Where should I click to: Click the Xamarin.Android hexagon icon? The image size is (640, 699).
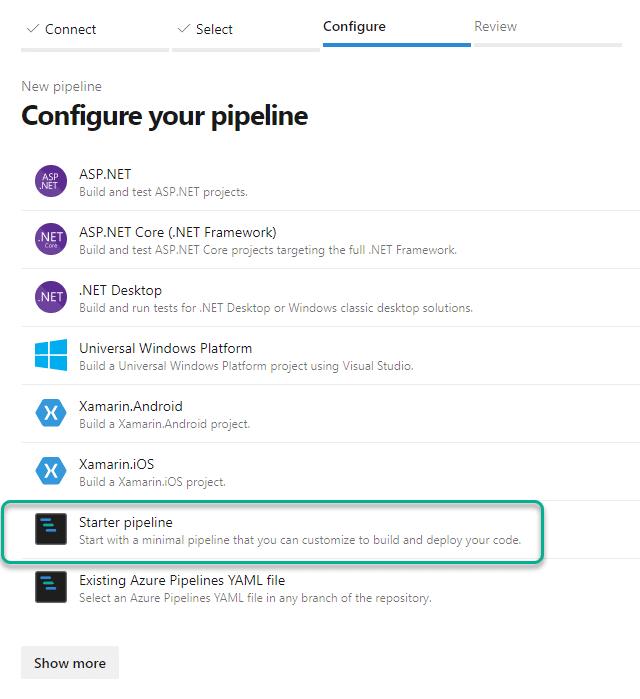(x=51, y=414)
